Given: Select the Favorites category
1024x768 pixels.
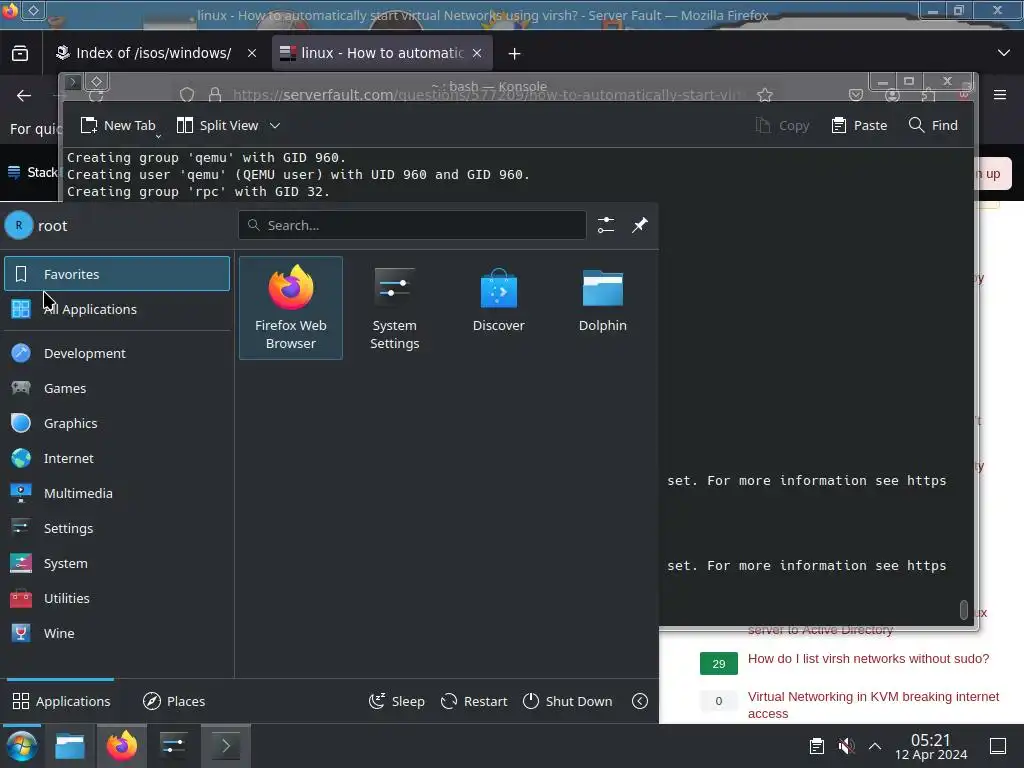Looking at the screenshot, I should click(x=117, y=274).
